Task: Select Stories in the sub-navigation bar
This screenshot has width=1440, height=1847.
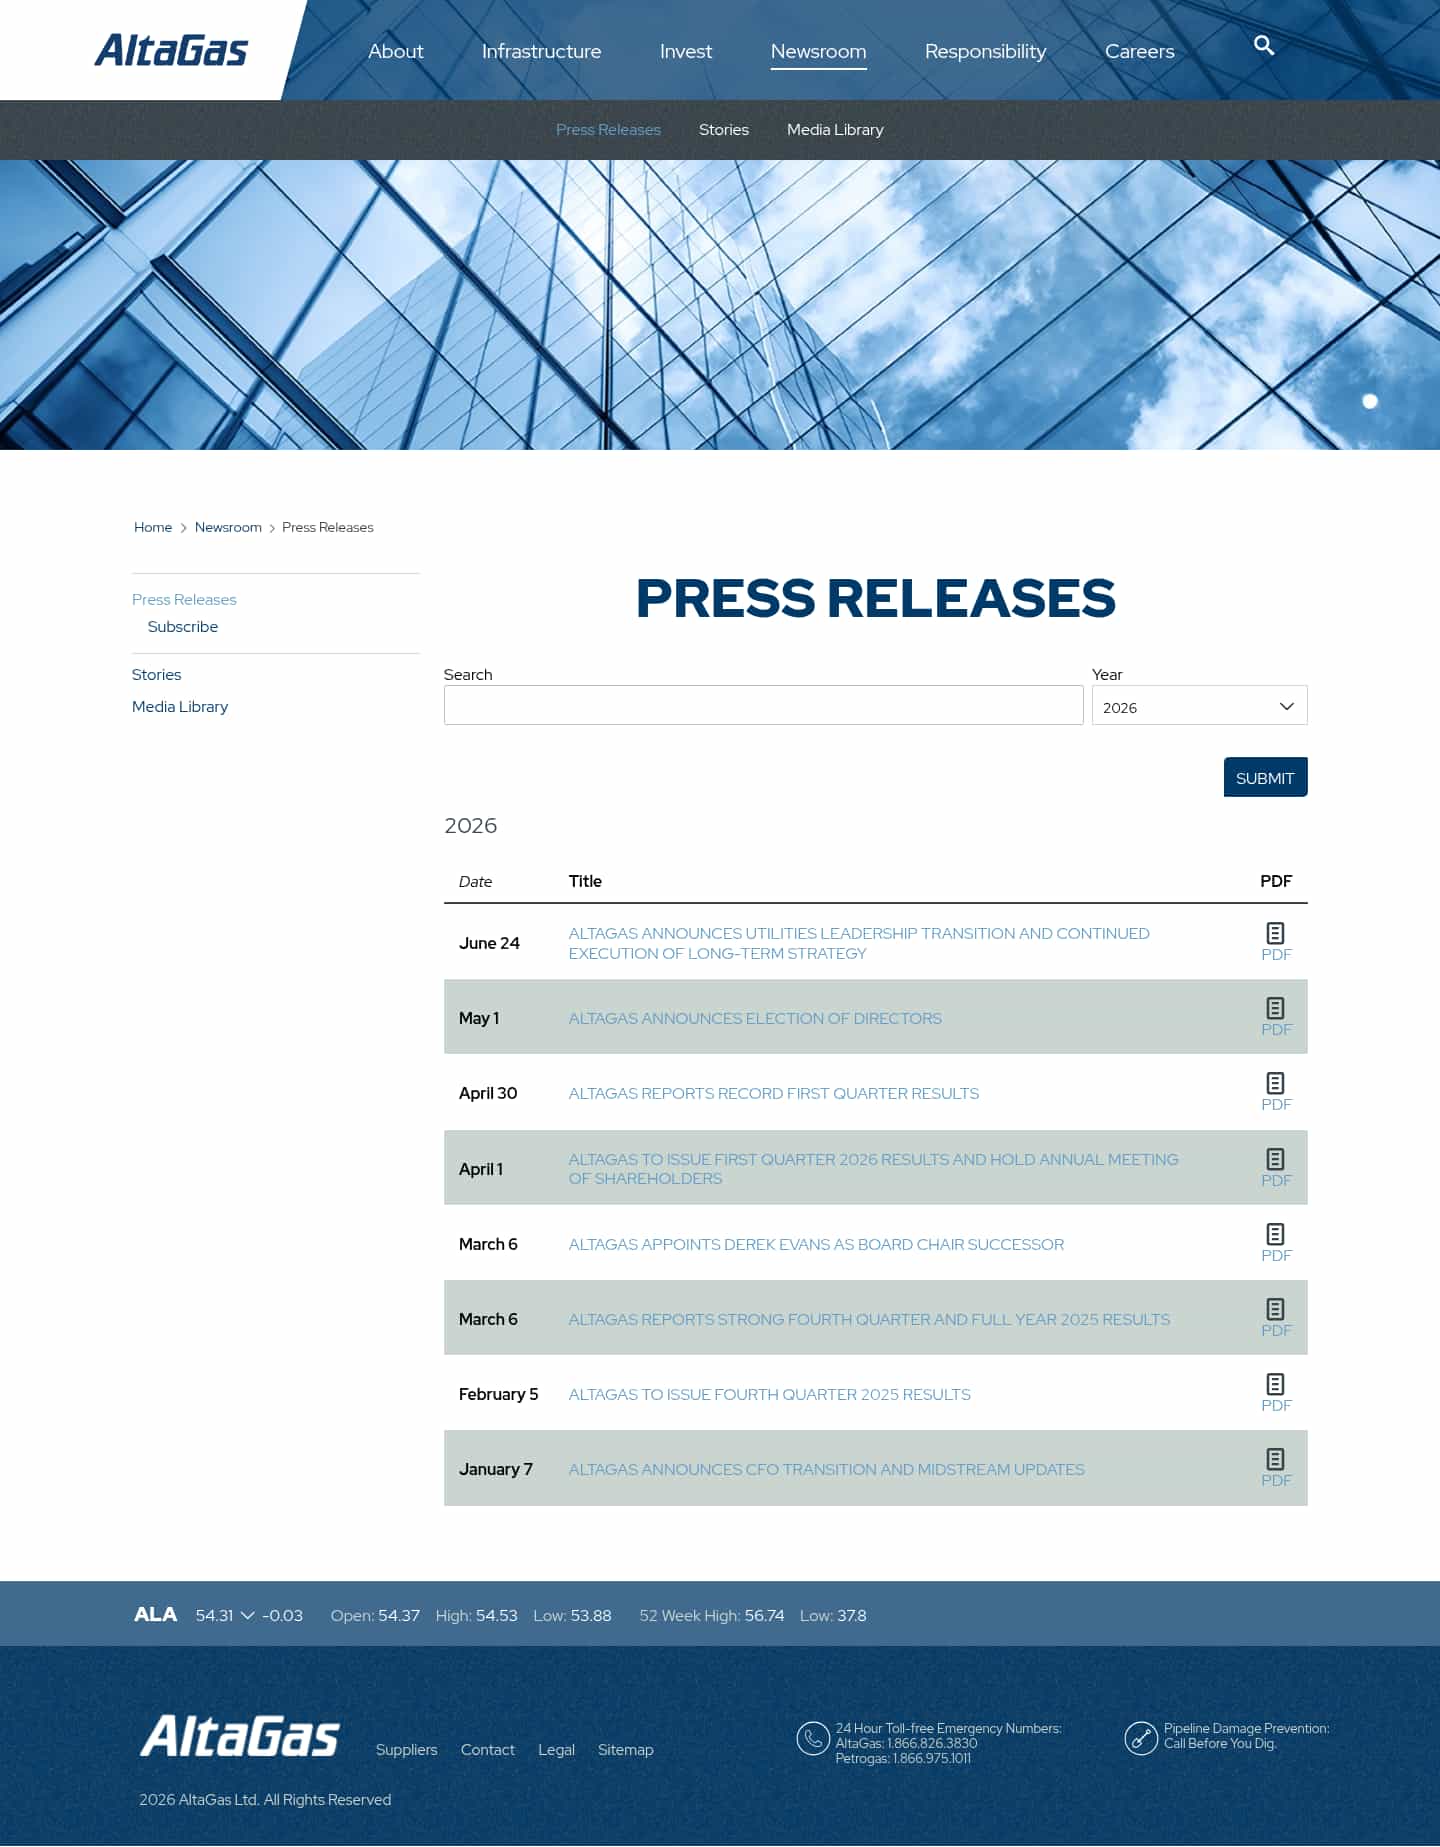Action: 724,130
